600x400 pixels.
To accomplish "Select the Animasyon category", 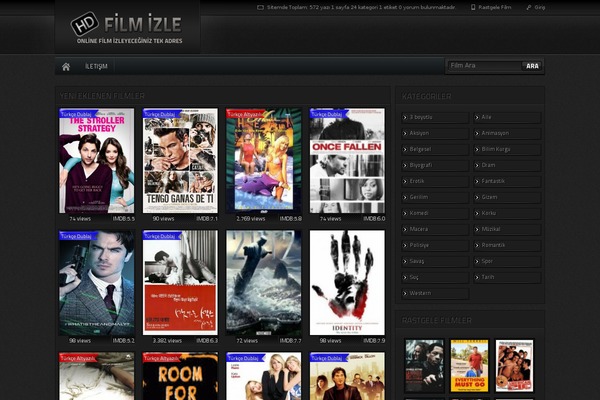I will pyautogui.click(x=507, y=133).
